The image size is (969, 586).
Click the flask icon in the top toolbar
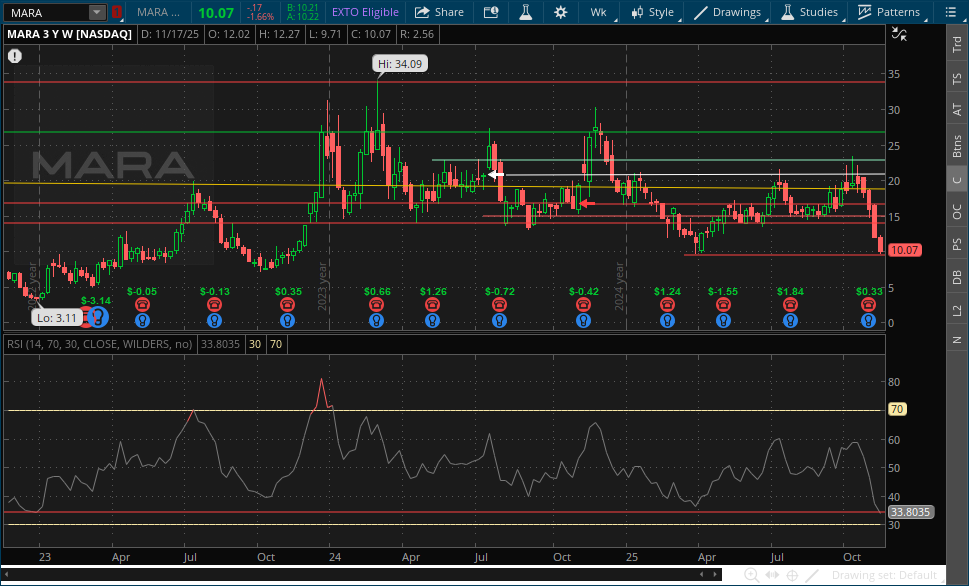(x=526, y=12)
